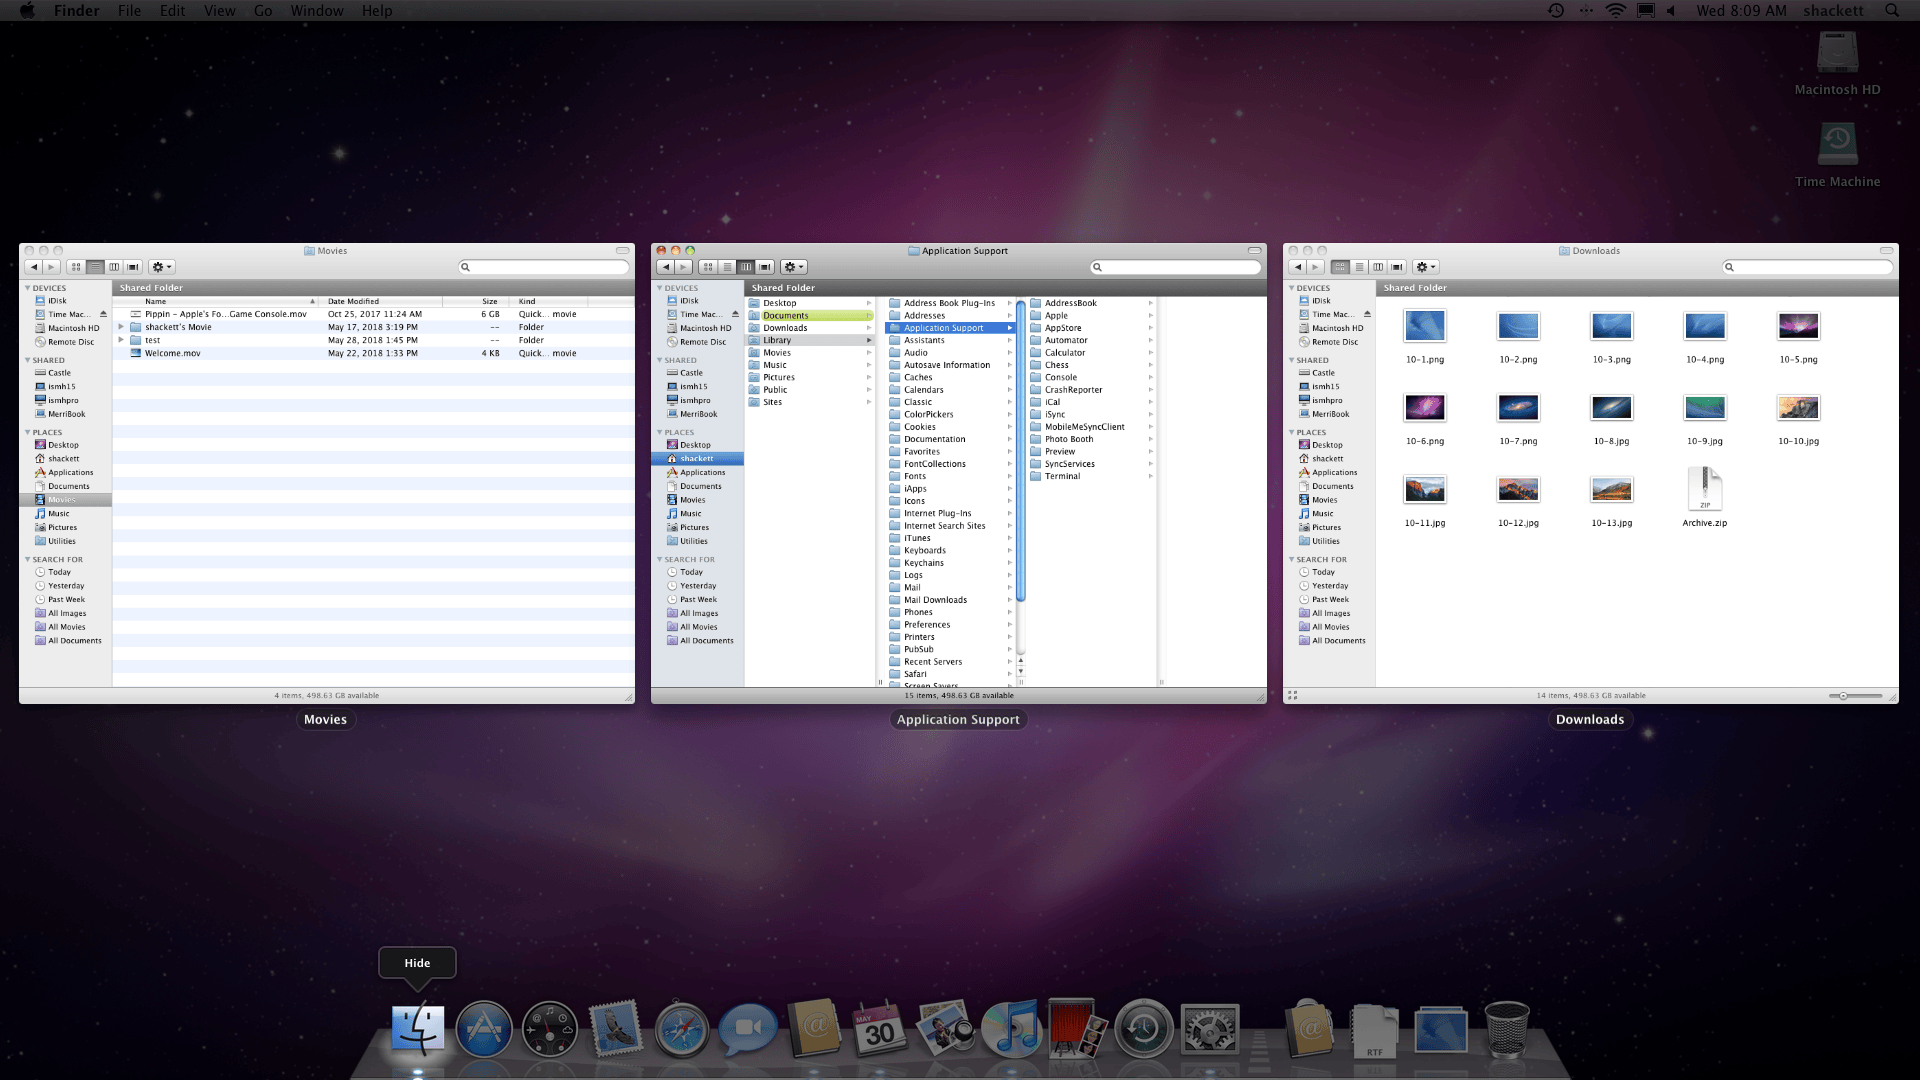Expand the "shackett's Movie" folder triangle
Screen dimensions: 1920x1080
pyautogui.click(x=121, y=327)
